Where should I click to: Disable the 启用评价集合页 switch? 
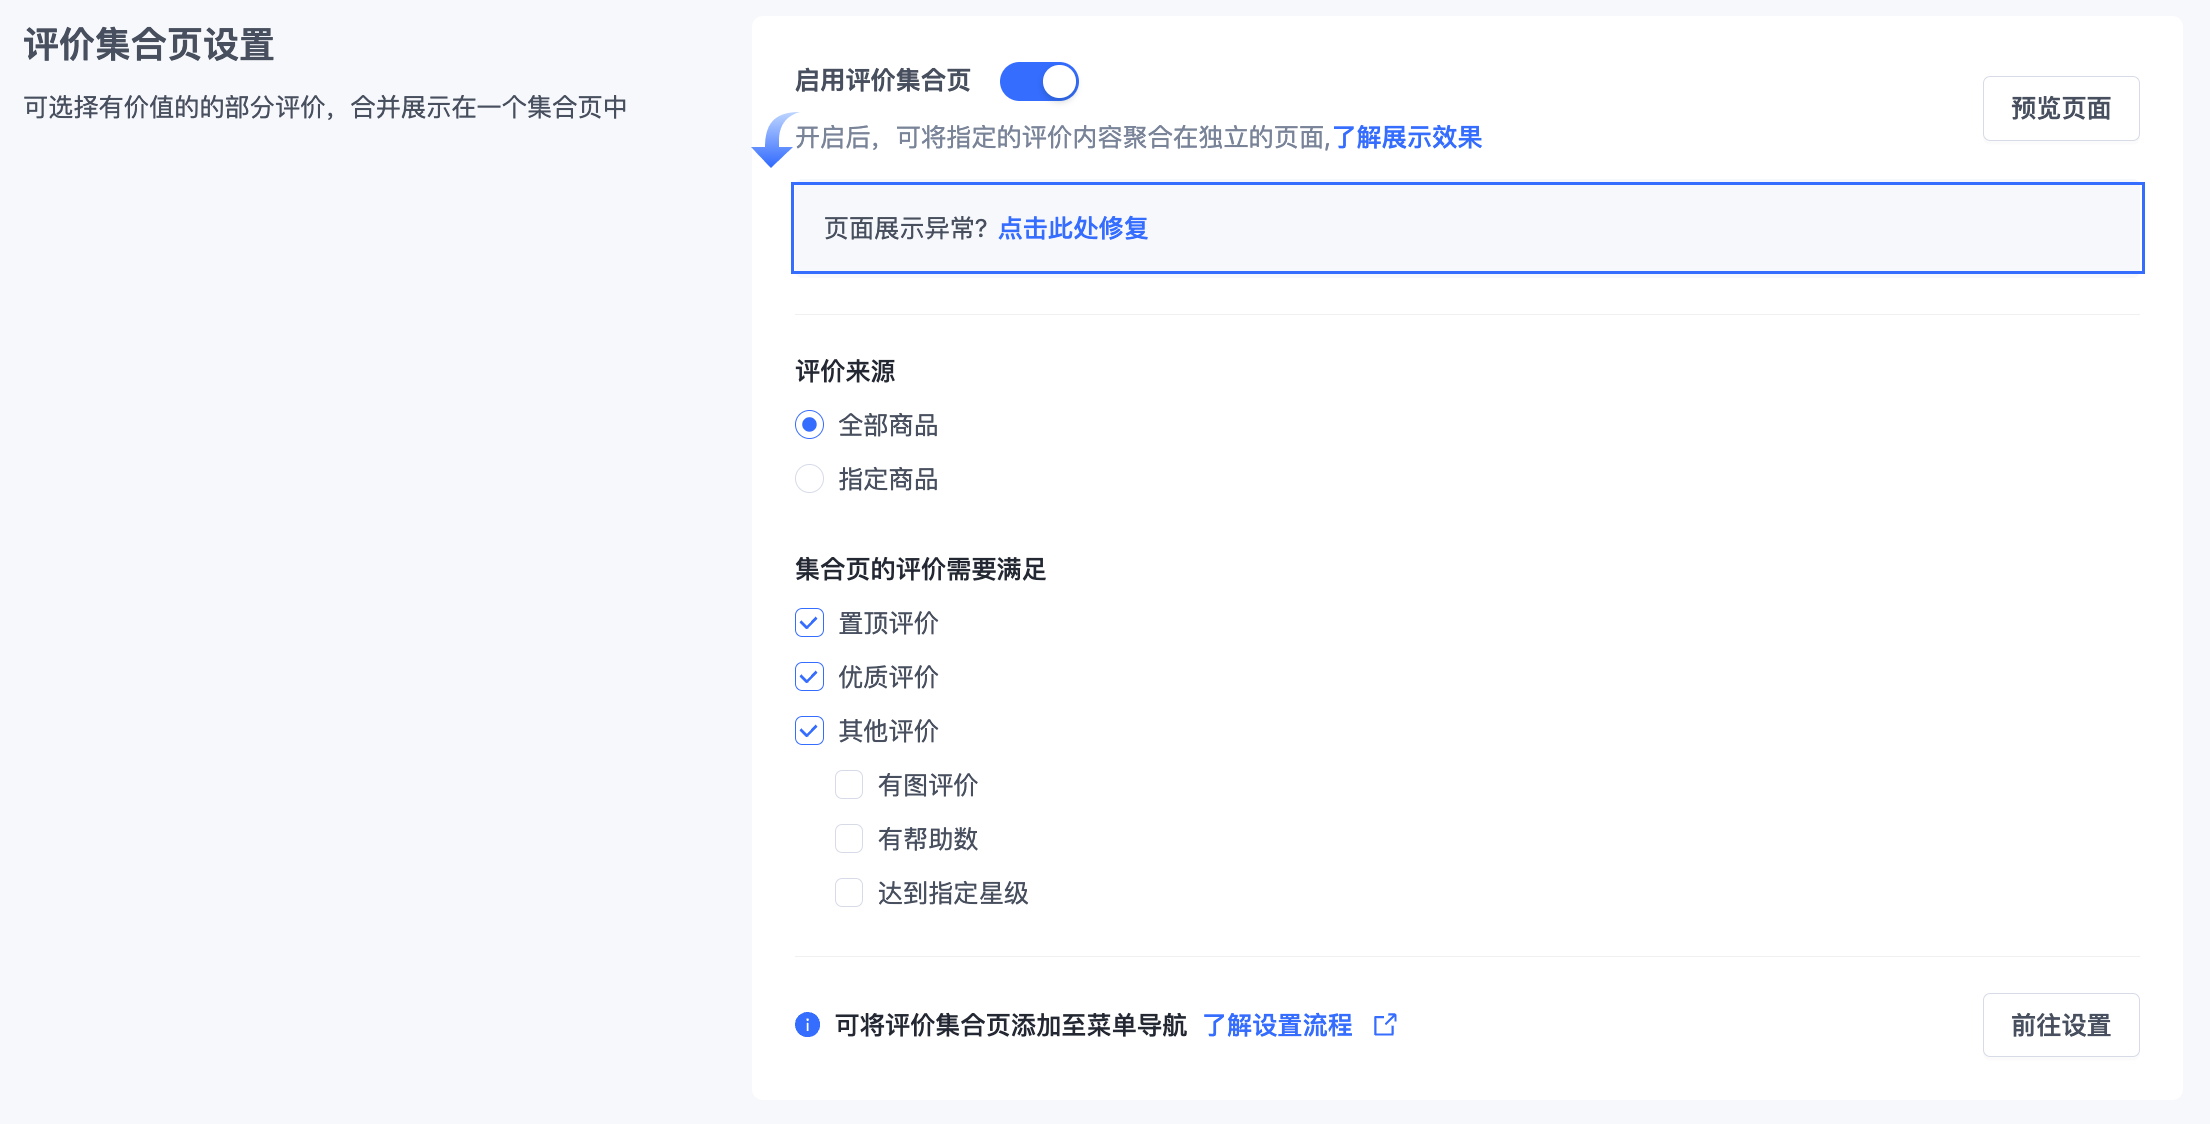[1039, 81]
